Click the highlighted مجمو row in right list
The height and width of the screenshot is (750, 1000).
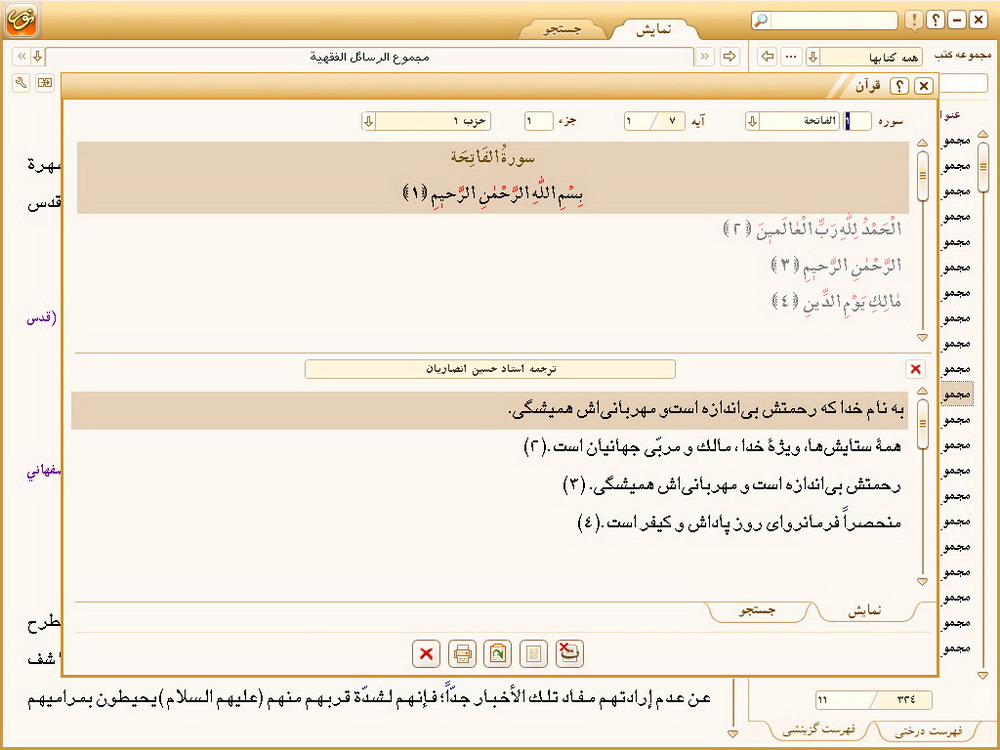[x=957, y=394]
